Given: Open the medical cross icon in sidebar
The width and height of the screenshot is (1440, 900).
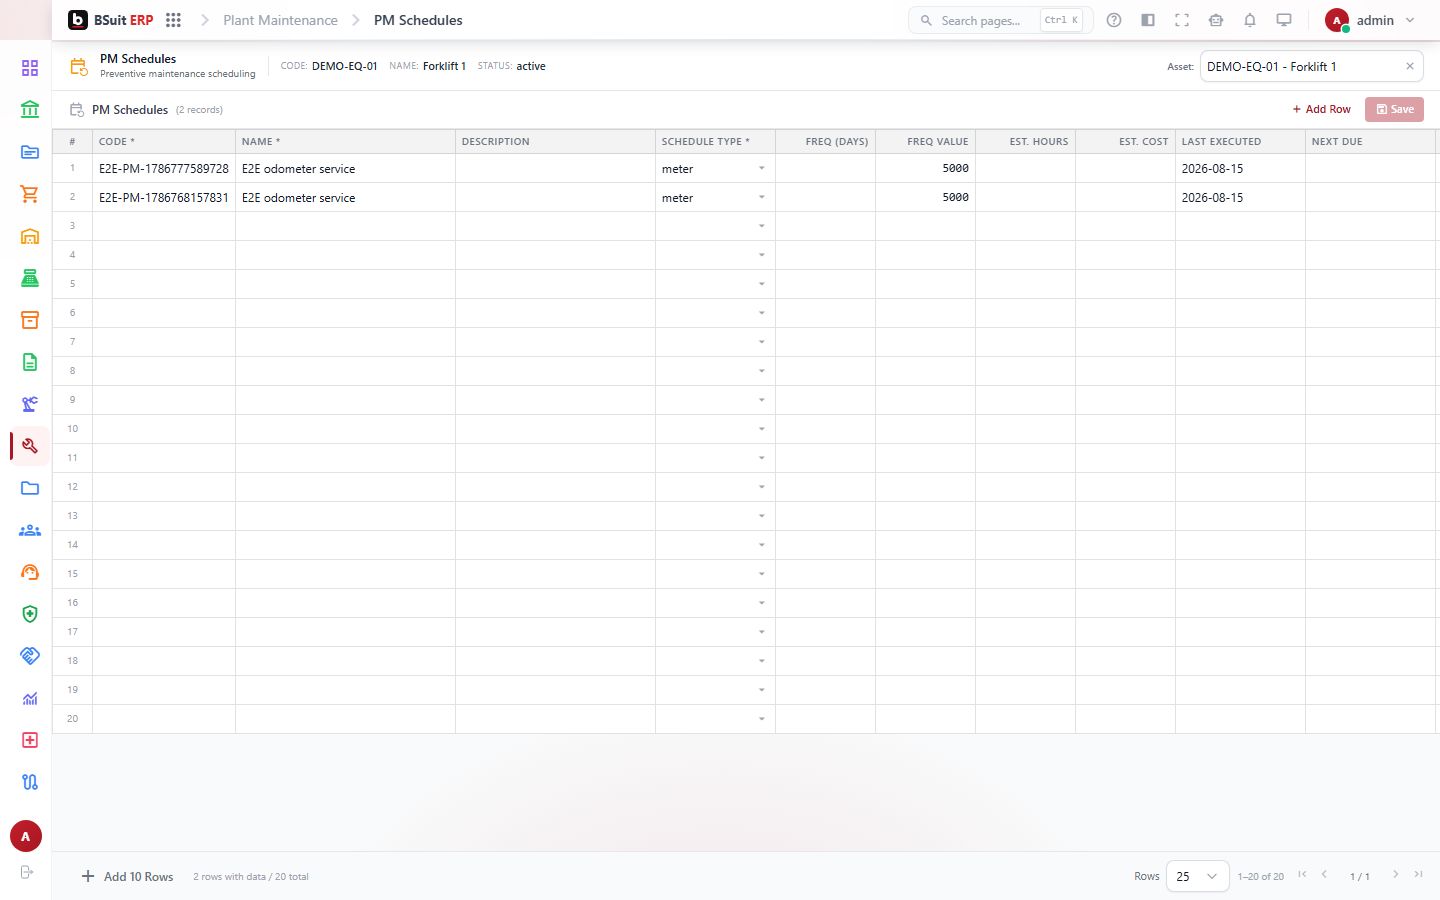Looking at the screenshot, I should click(x=30, y=740).
